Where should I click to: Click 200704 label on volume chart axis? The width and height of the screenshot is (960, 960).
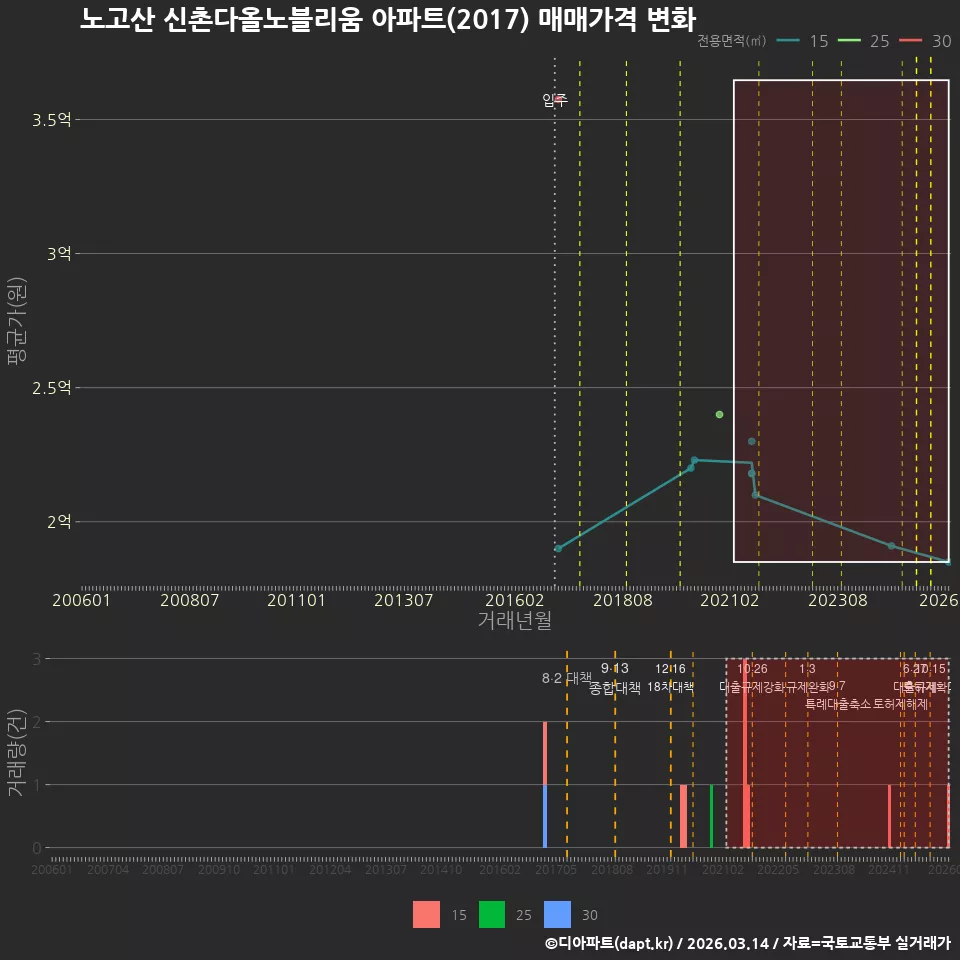click(108, 869)
